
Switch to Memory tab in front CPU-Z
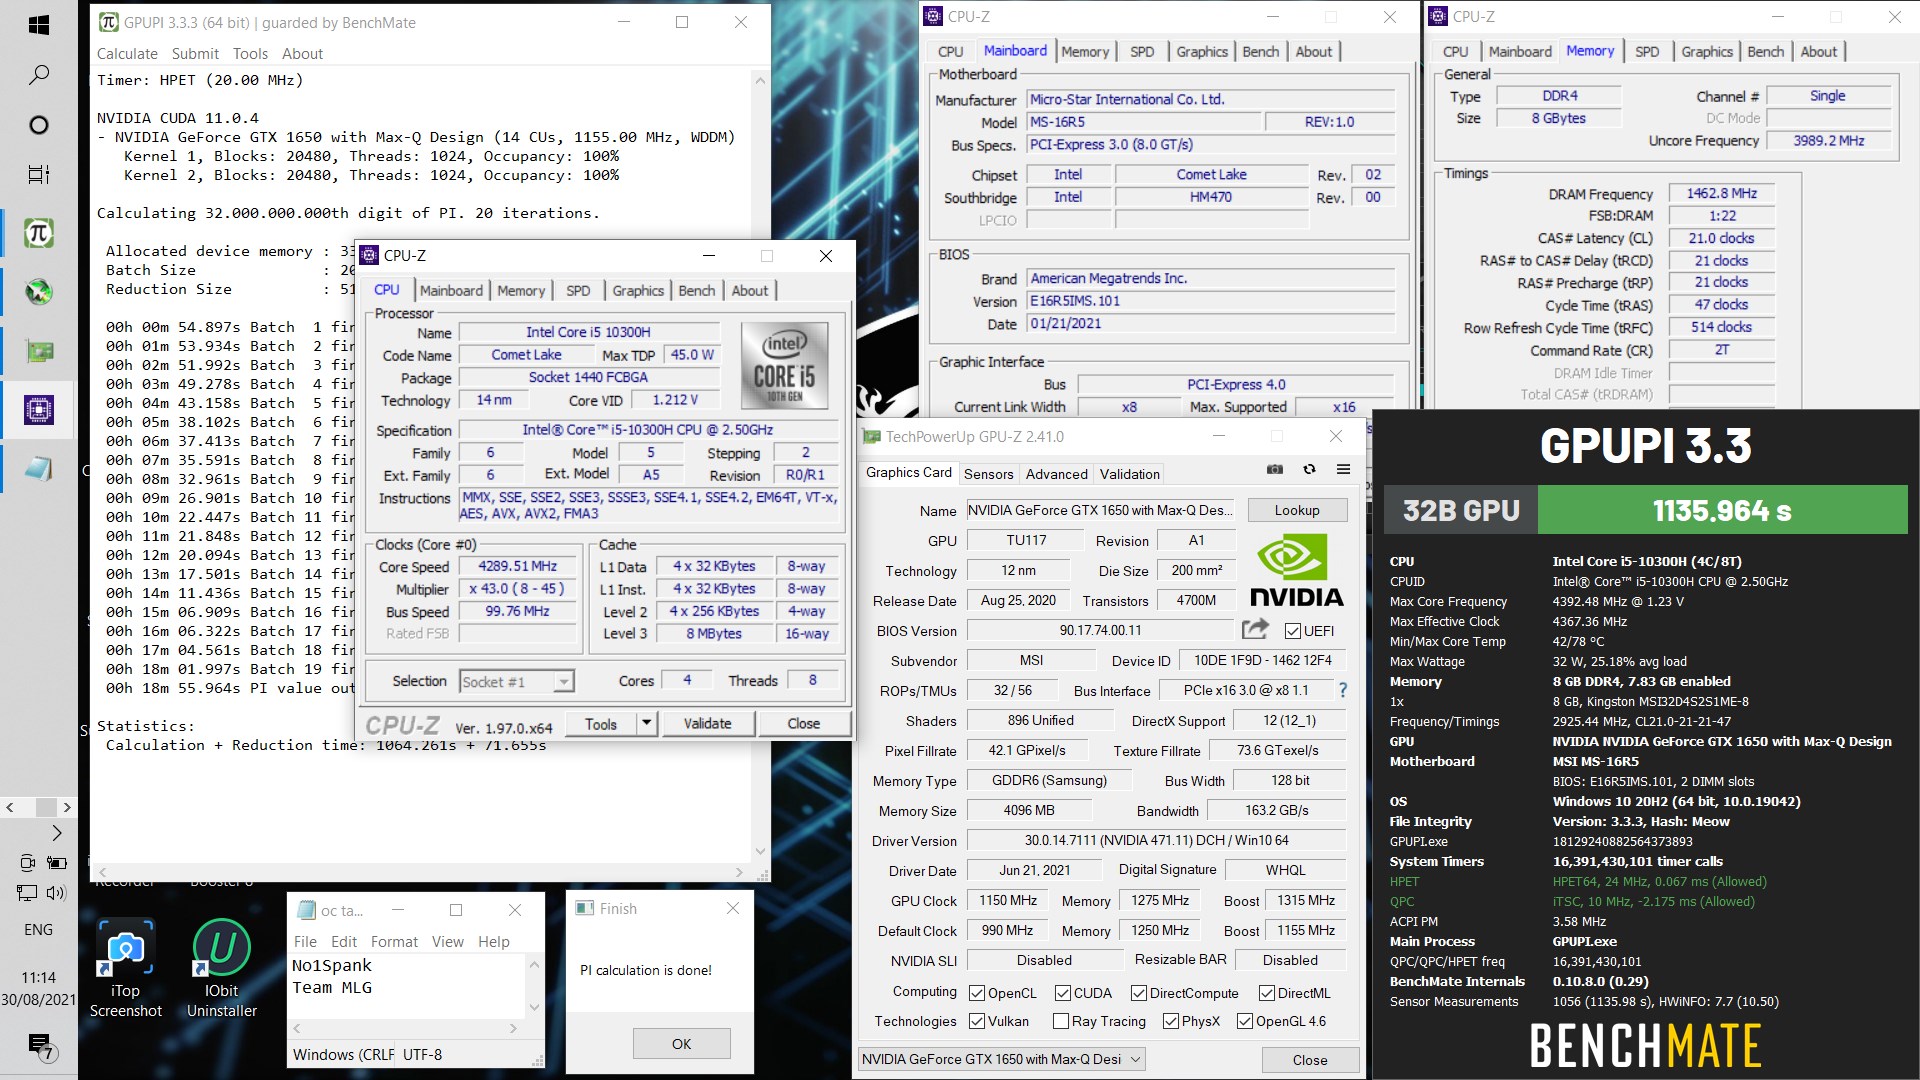(x=521, y=290)
